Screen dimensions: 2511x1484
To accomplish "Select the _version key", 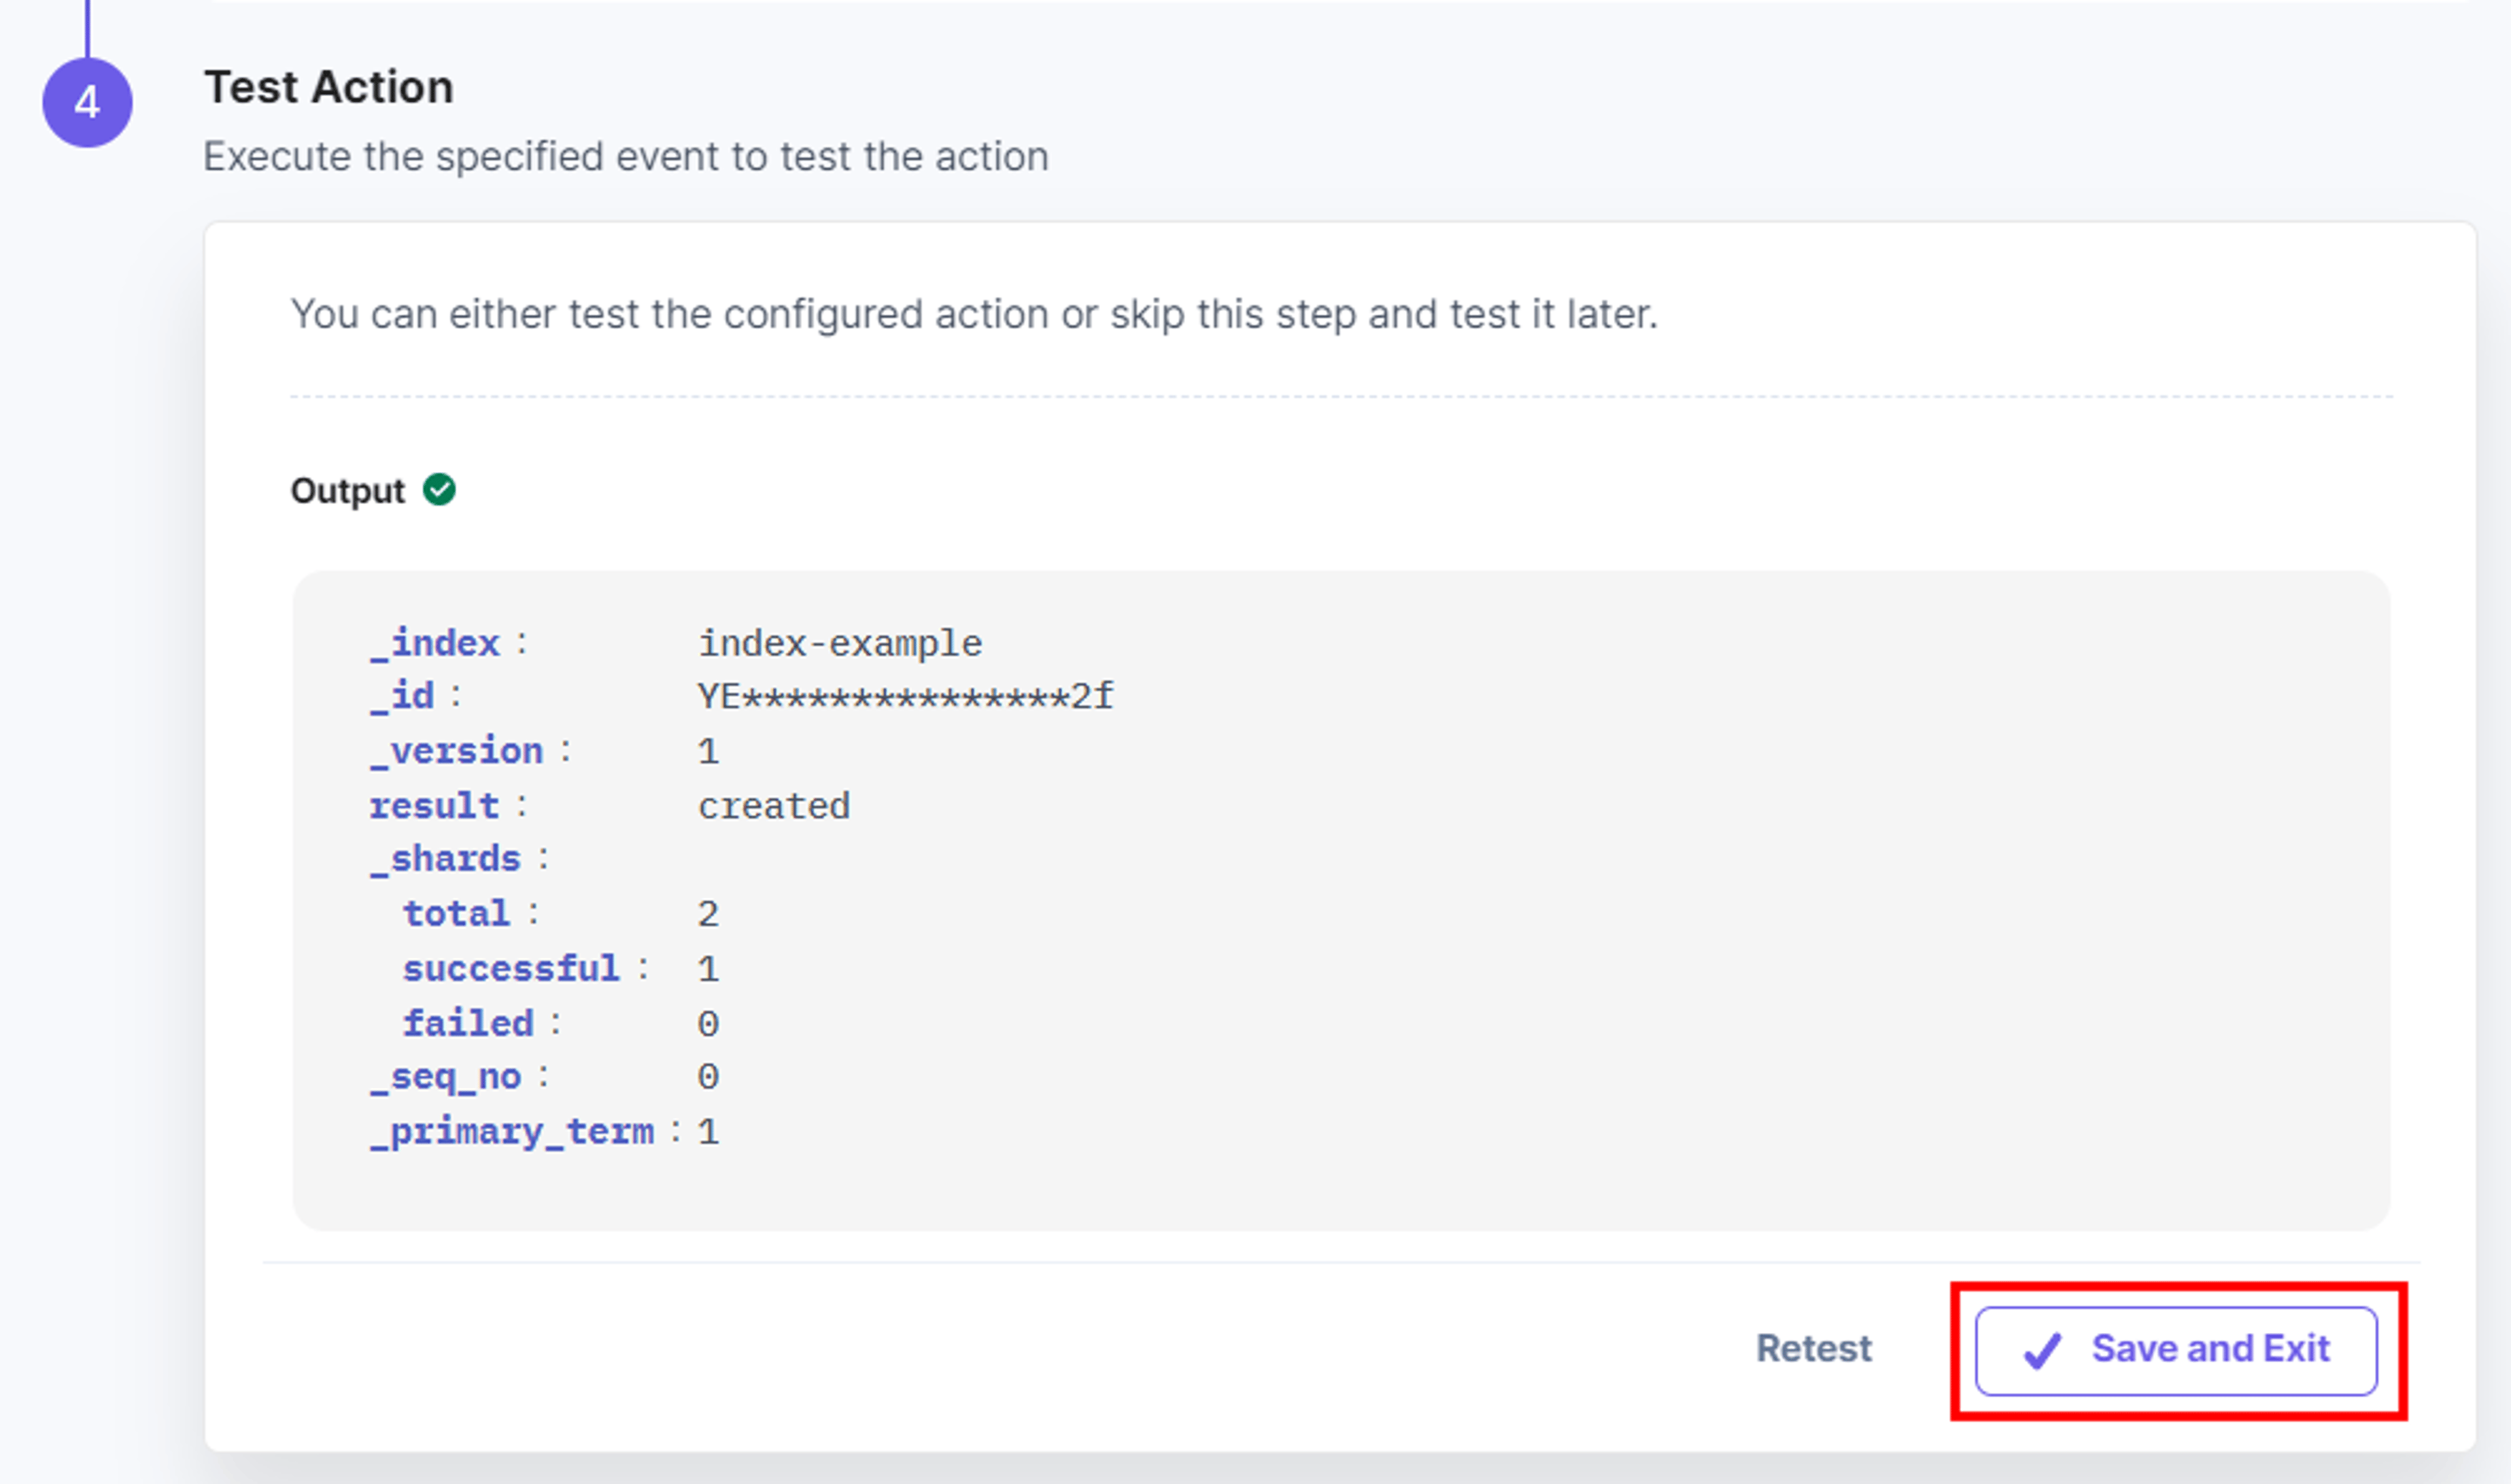I will pos(456,751).
